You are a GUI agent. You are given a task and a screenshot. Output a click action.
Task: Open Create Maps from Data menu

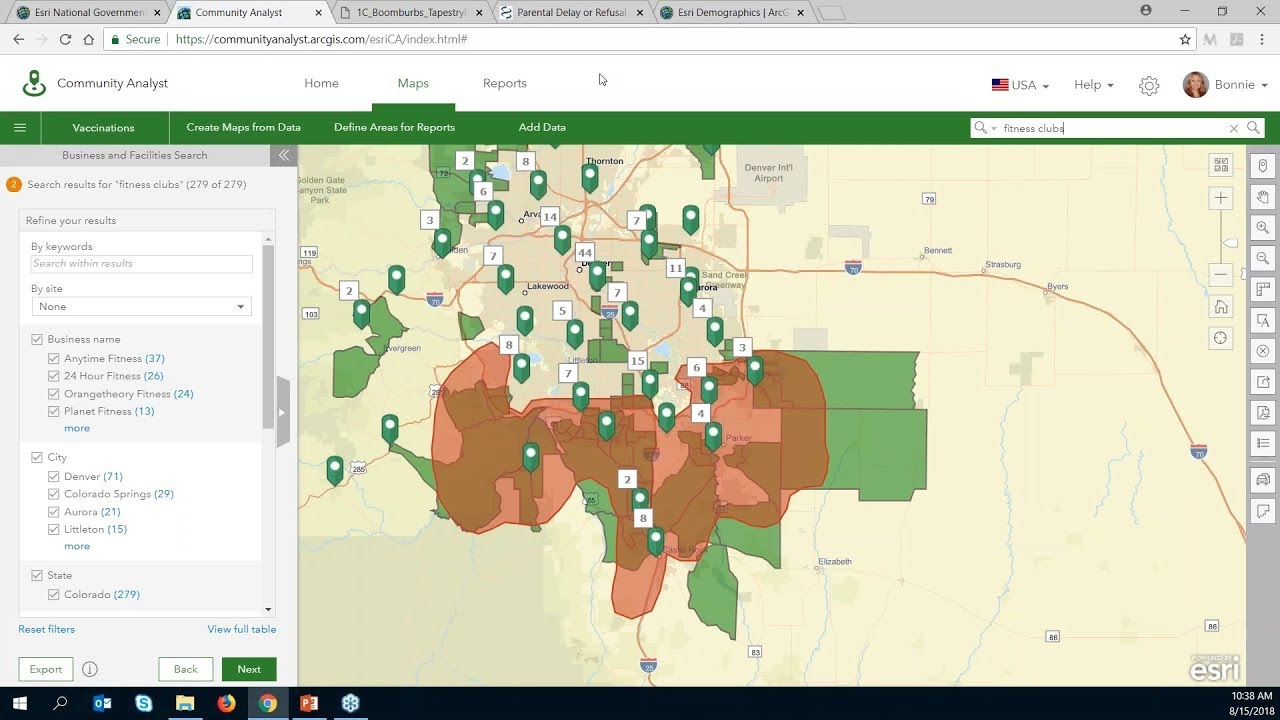243,128
